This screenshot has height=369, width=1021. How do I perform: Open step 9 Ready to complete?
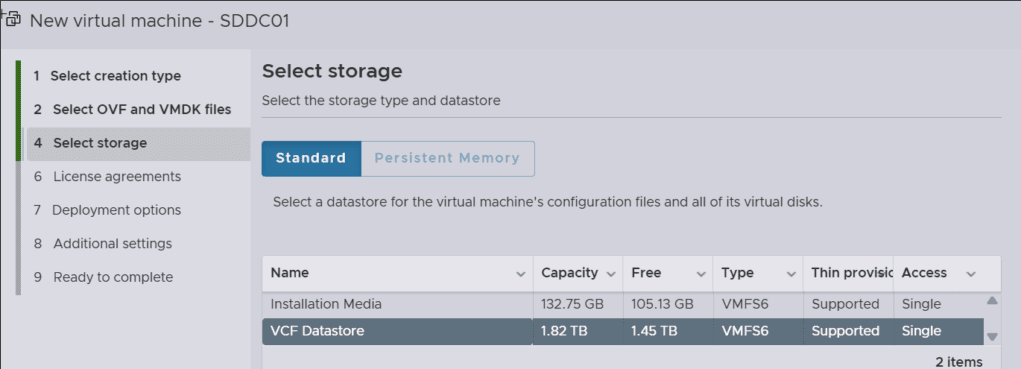(104, 277)
